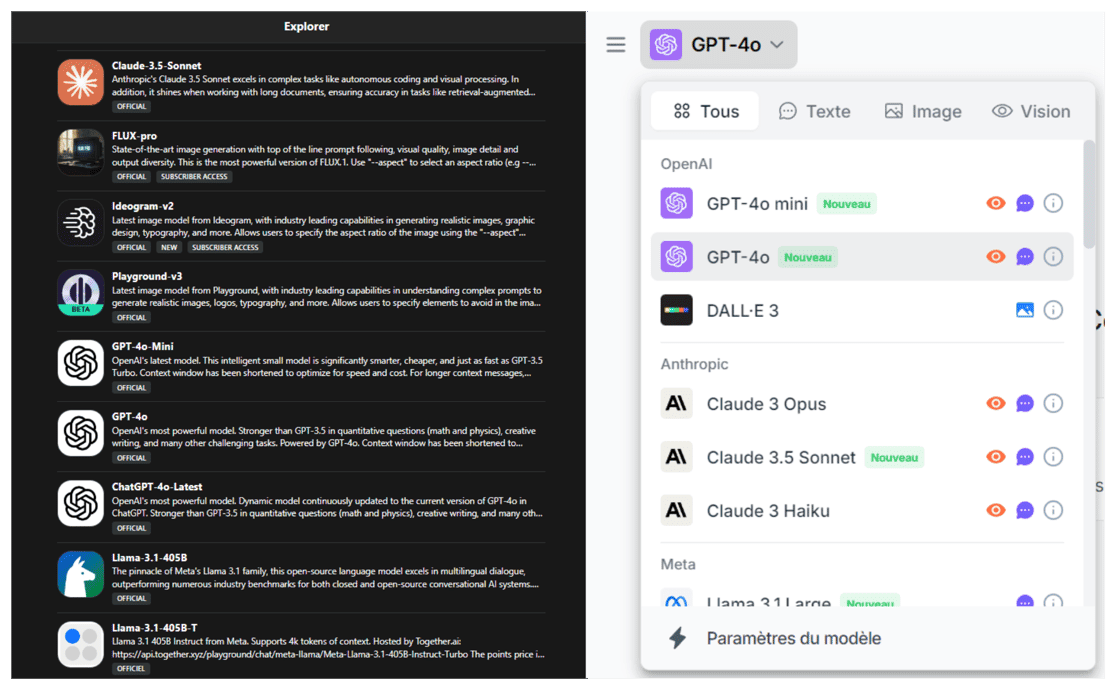Click SUBSCRIBER ACCESS badge on FLUX-pro
The height and width of the screenshot is (690, 1116).
click(194, 177)
